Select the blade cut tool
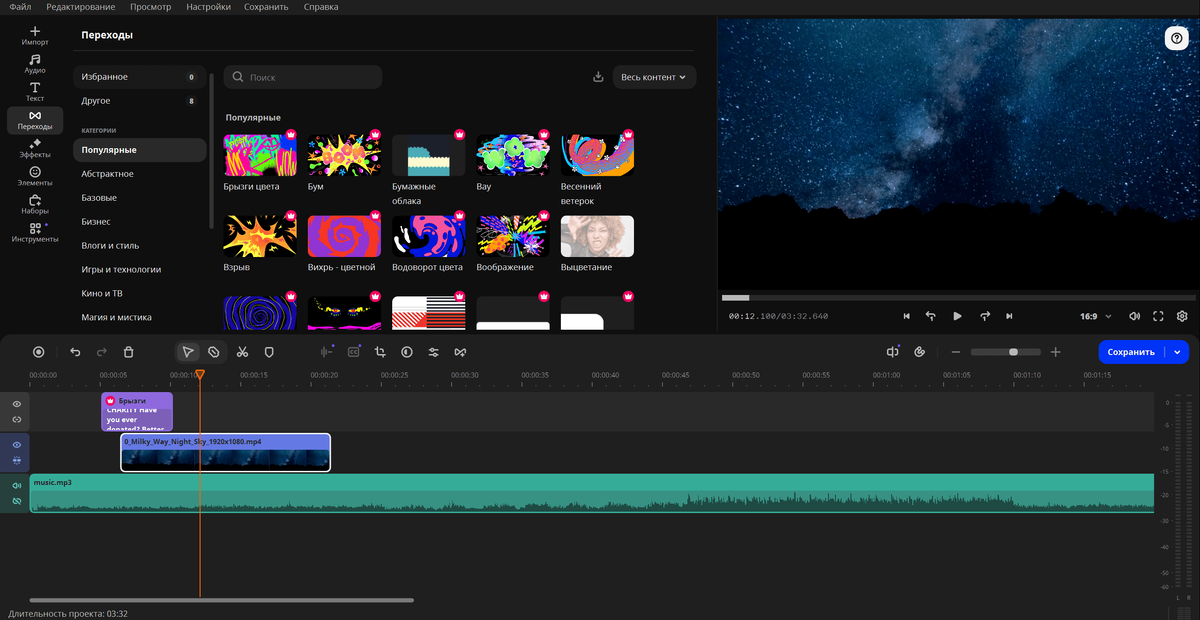 pos(214,352)
